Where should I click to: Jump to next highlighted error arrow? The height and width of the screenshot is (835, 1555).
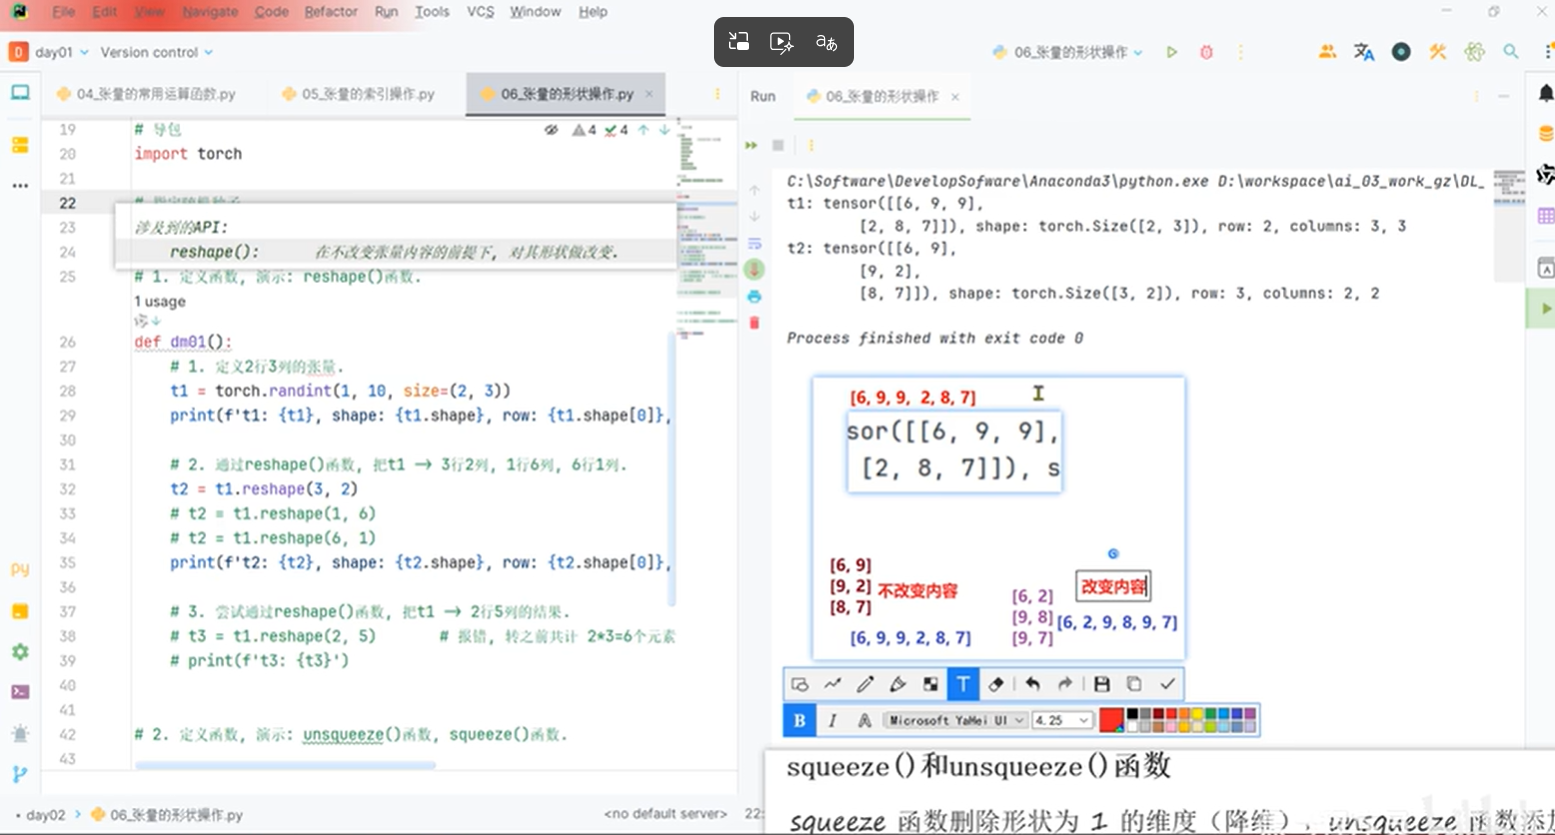click(664, 130)
